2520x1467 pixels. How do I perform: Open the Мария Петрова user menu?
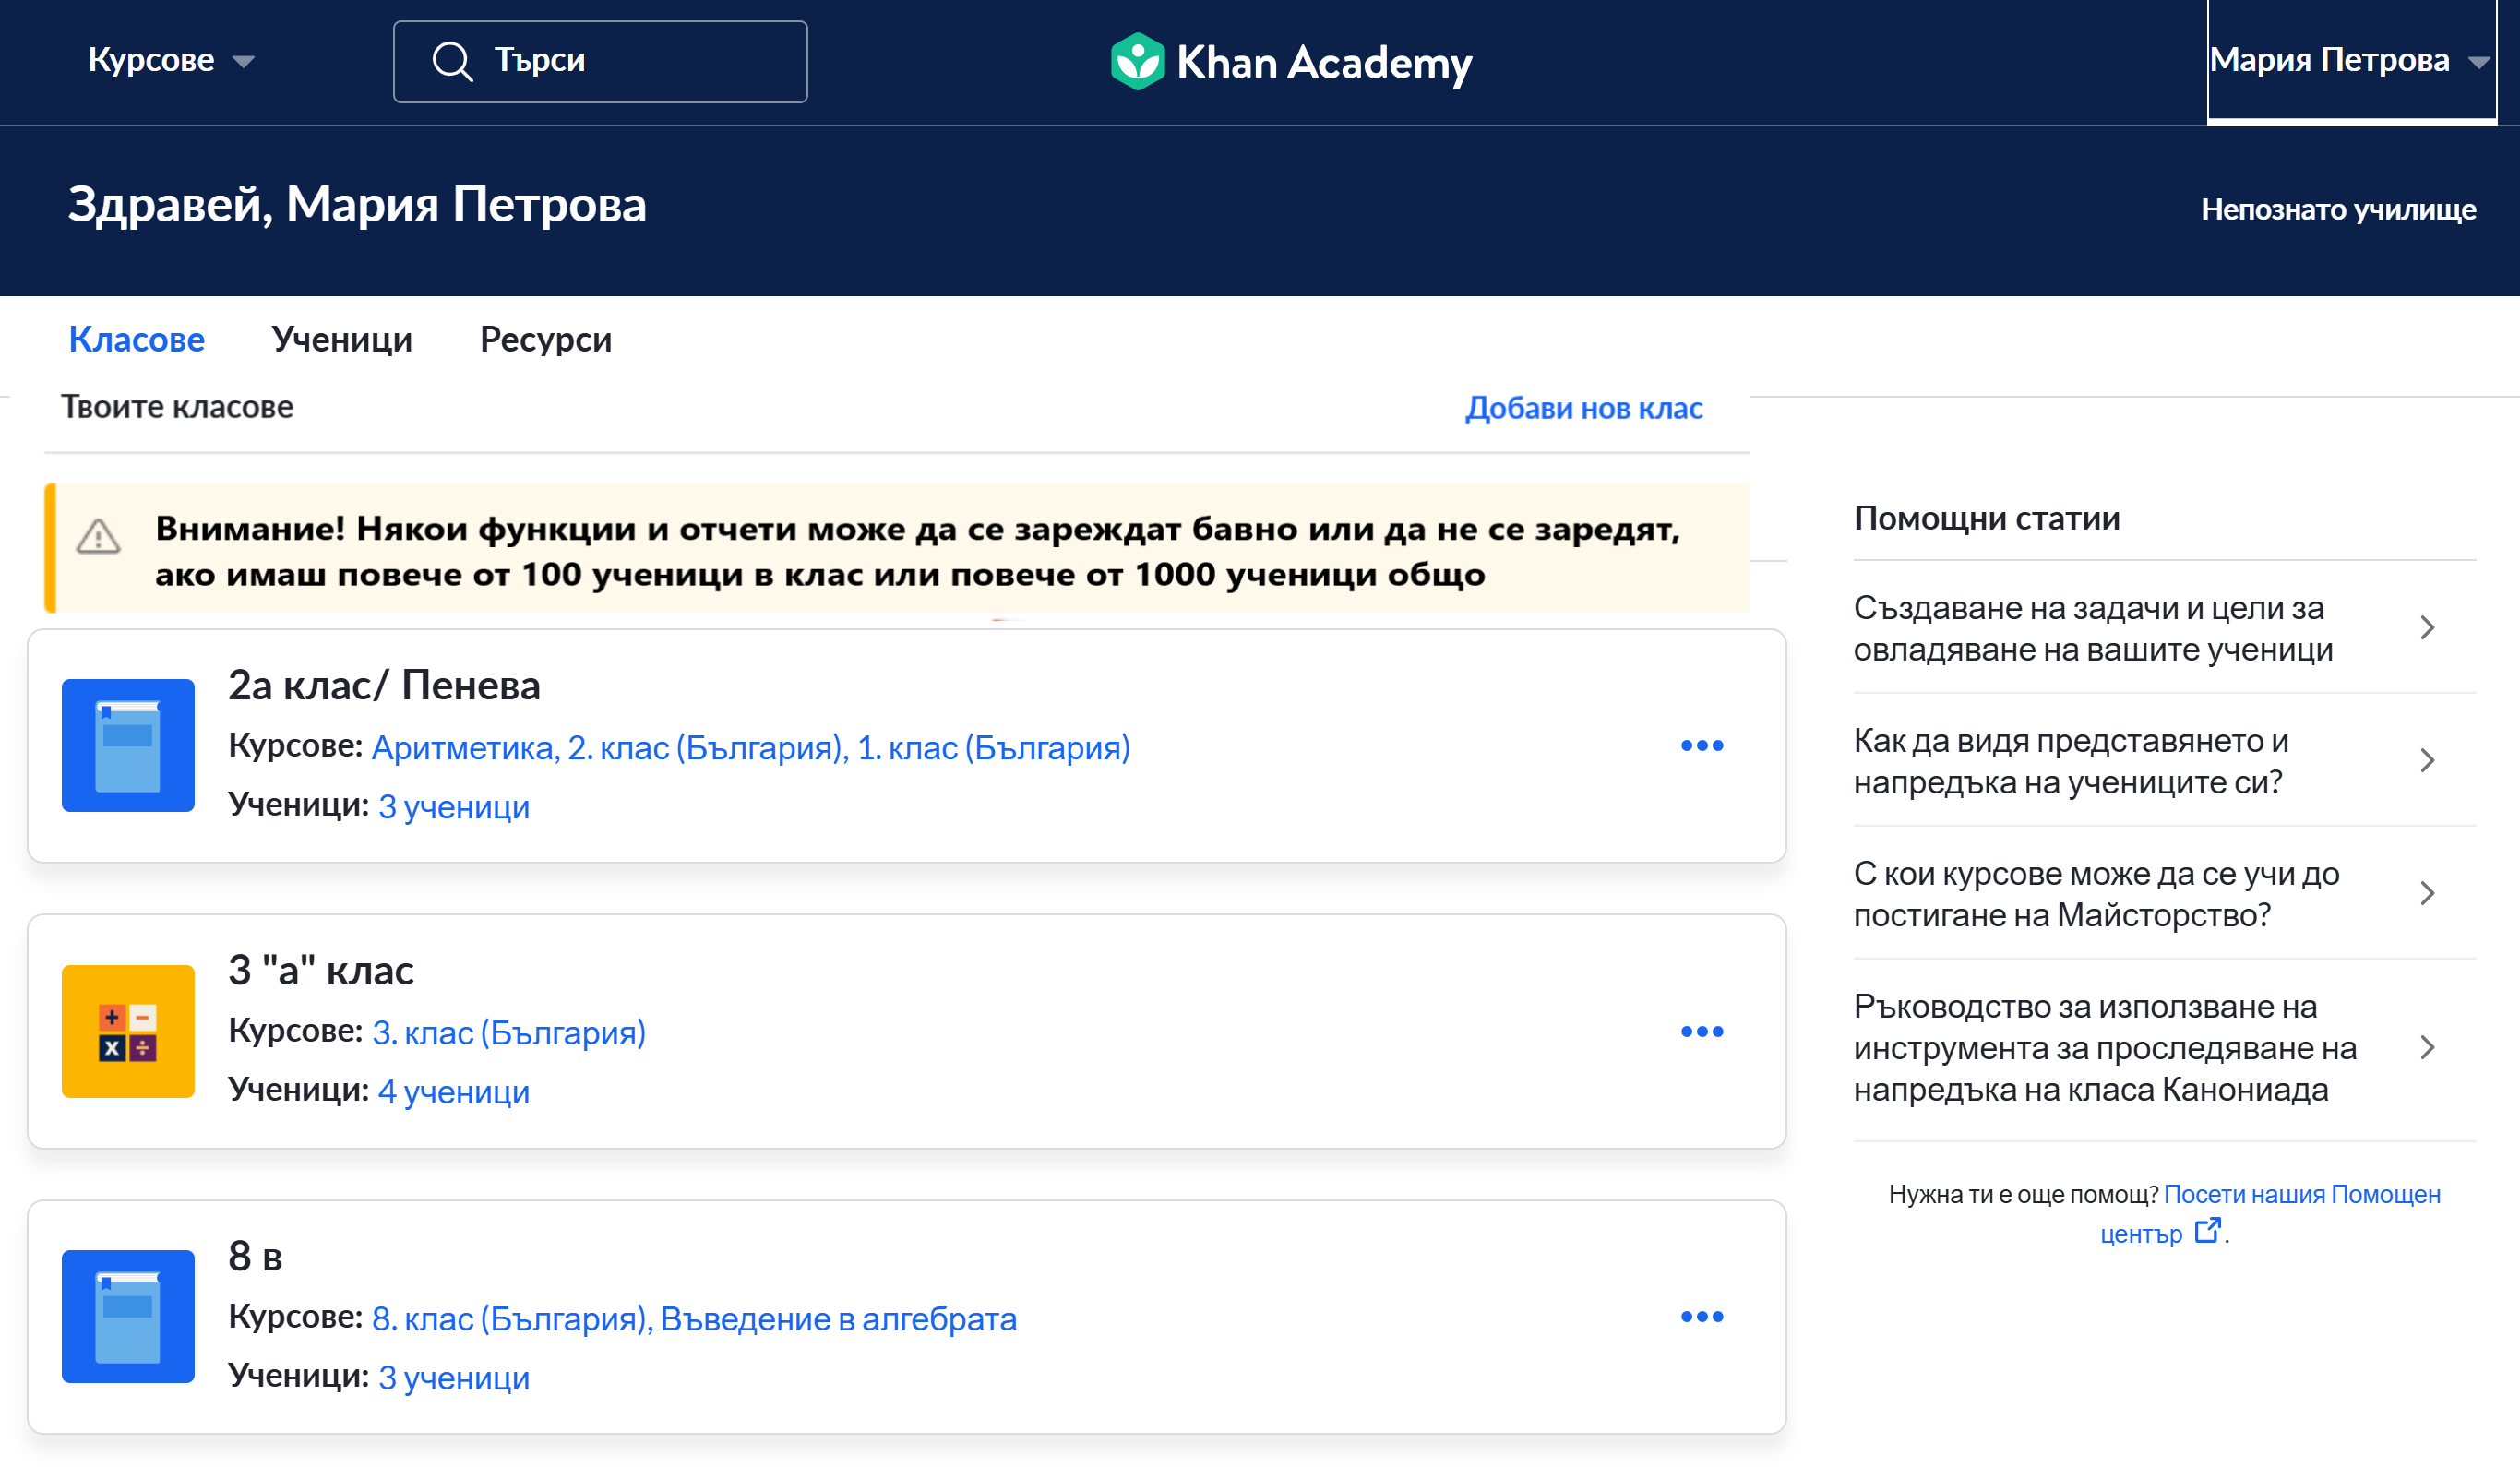pyautogui.click(x=2350, y=61)
